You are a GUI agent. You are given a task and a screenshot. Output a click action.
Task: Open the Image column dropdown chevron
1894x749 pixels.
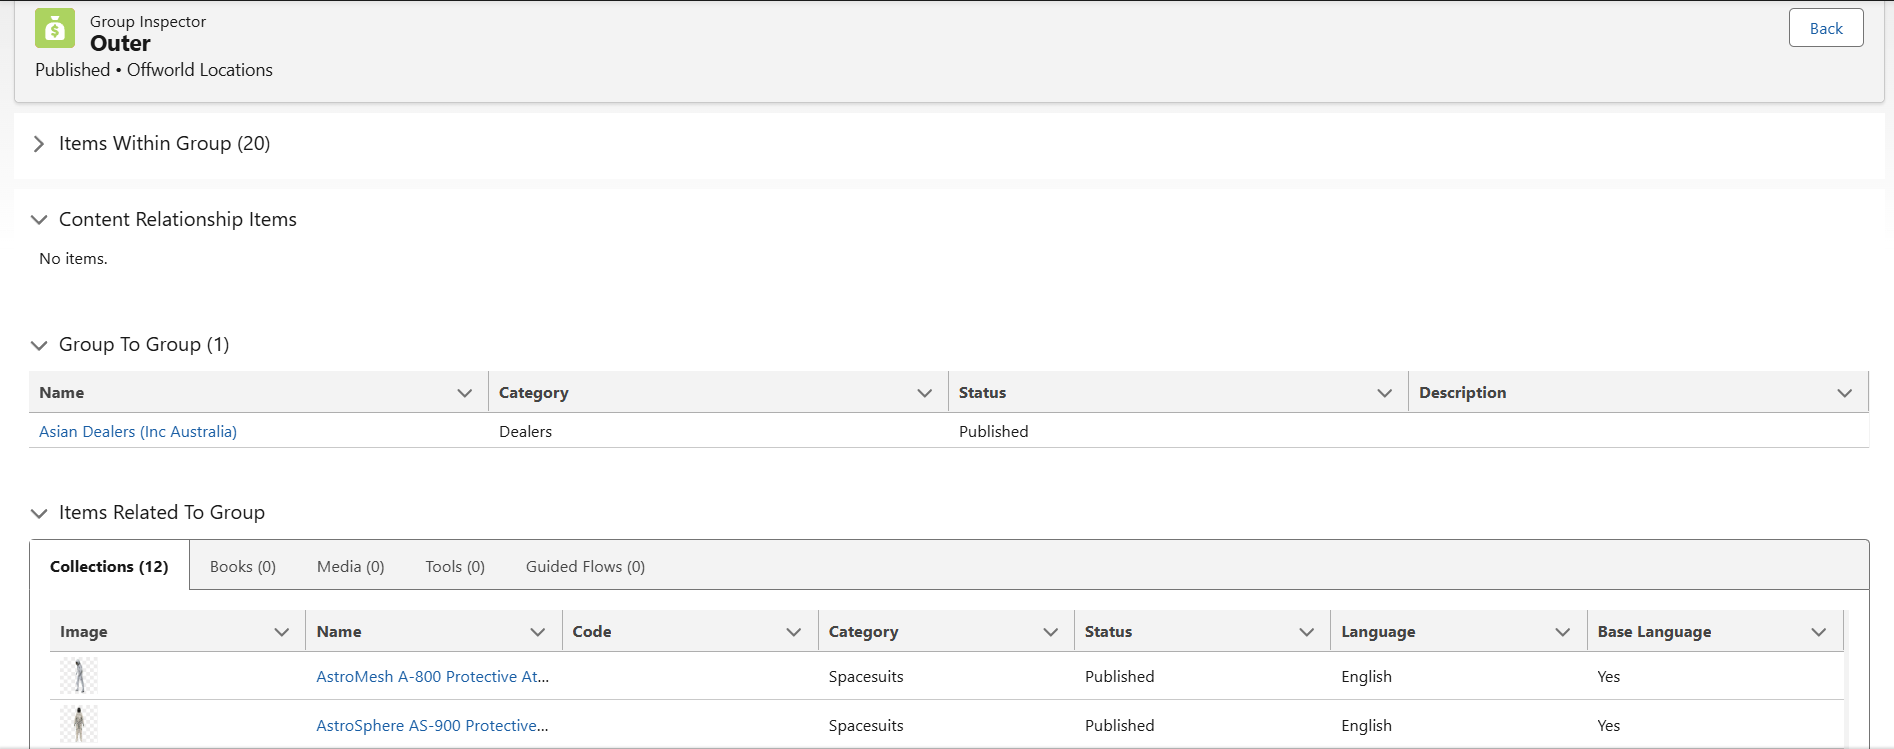(281, 632)
